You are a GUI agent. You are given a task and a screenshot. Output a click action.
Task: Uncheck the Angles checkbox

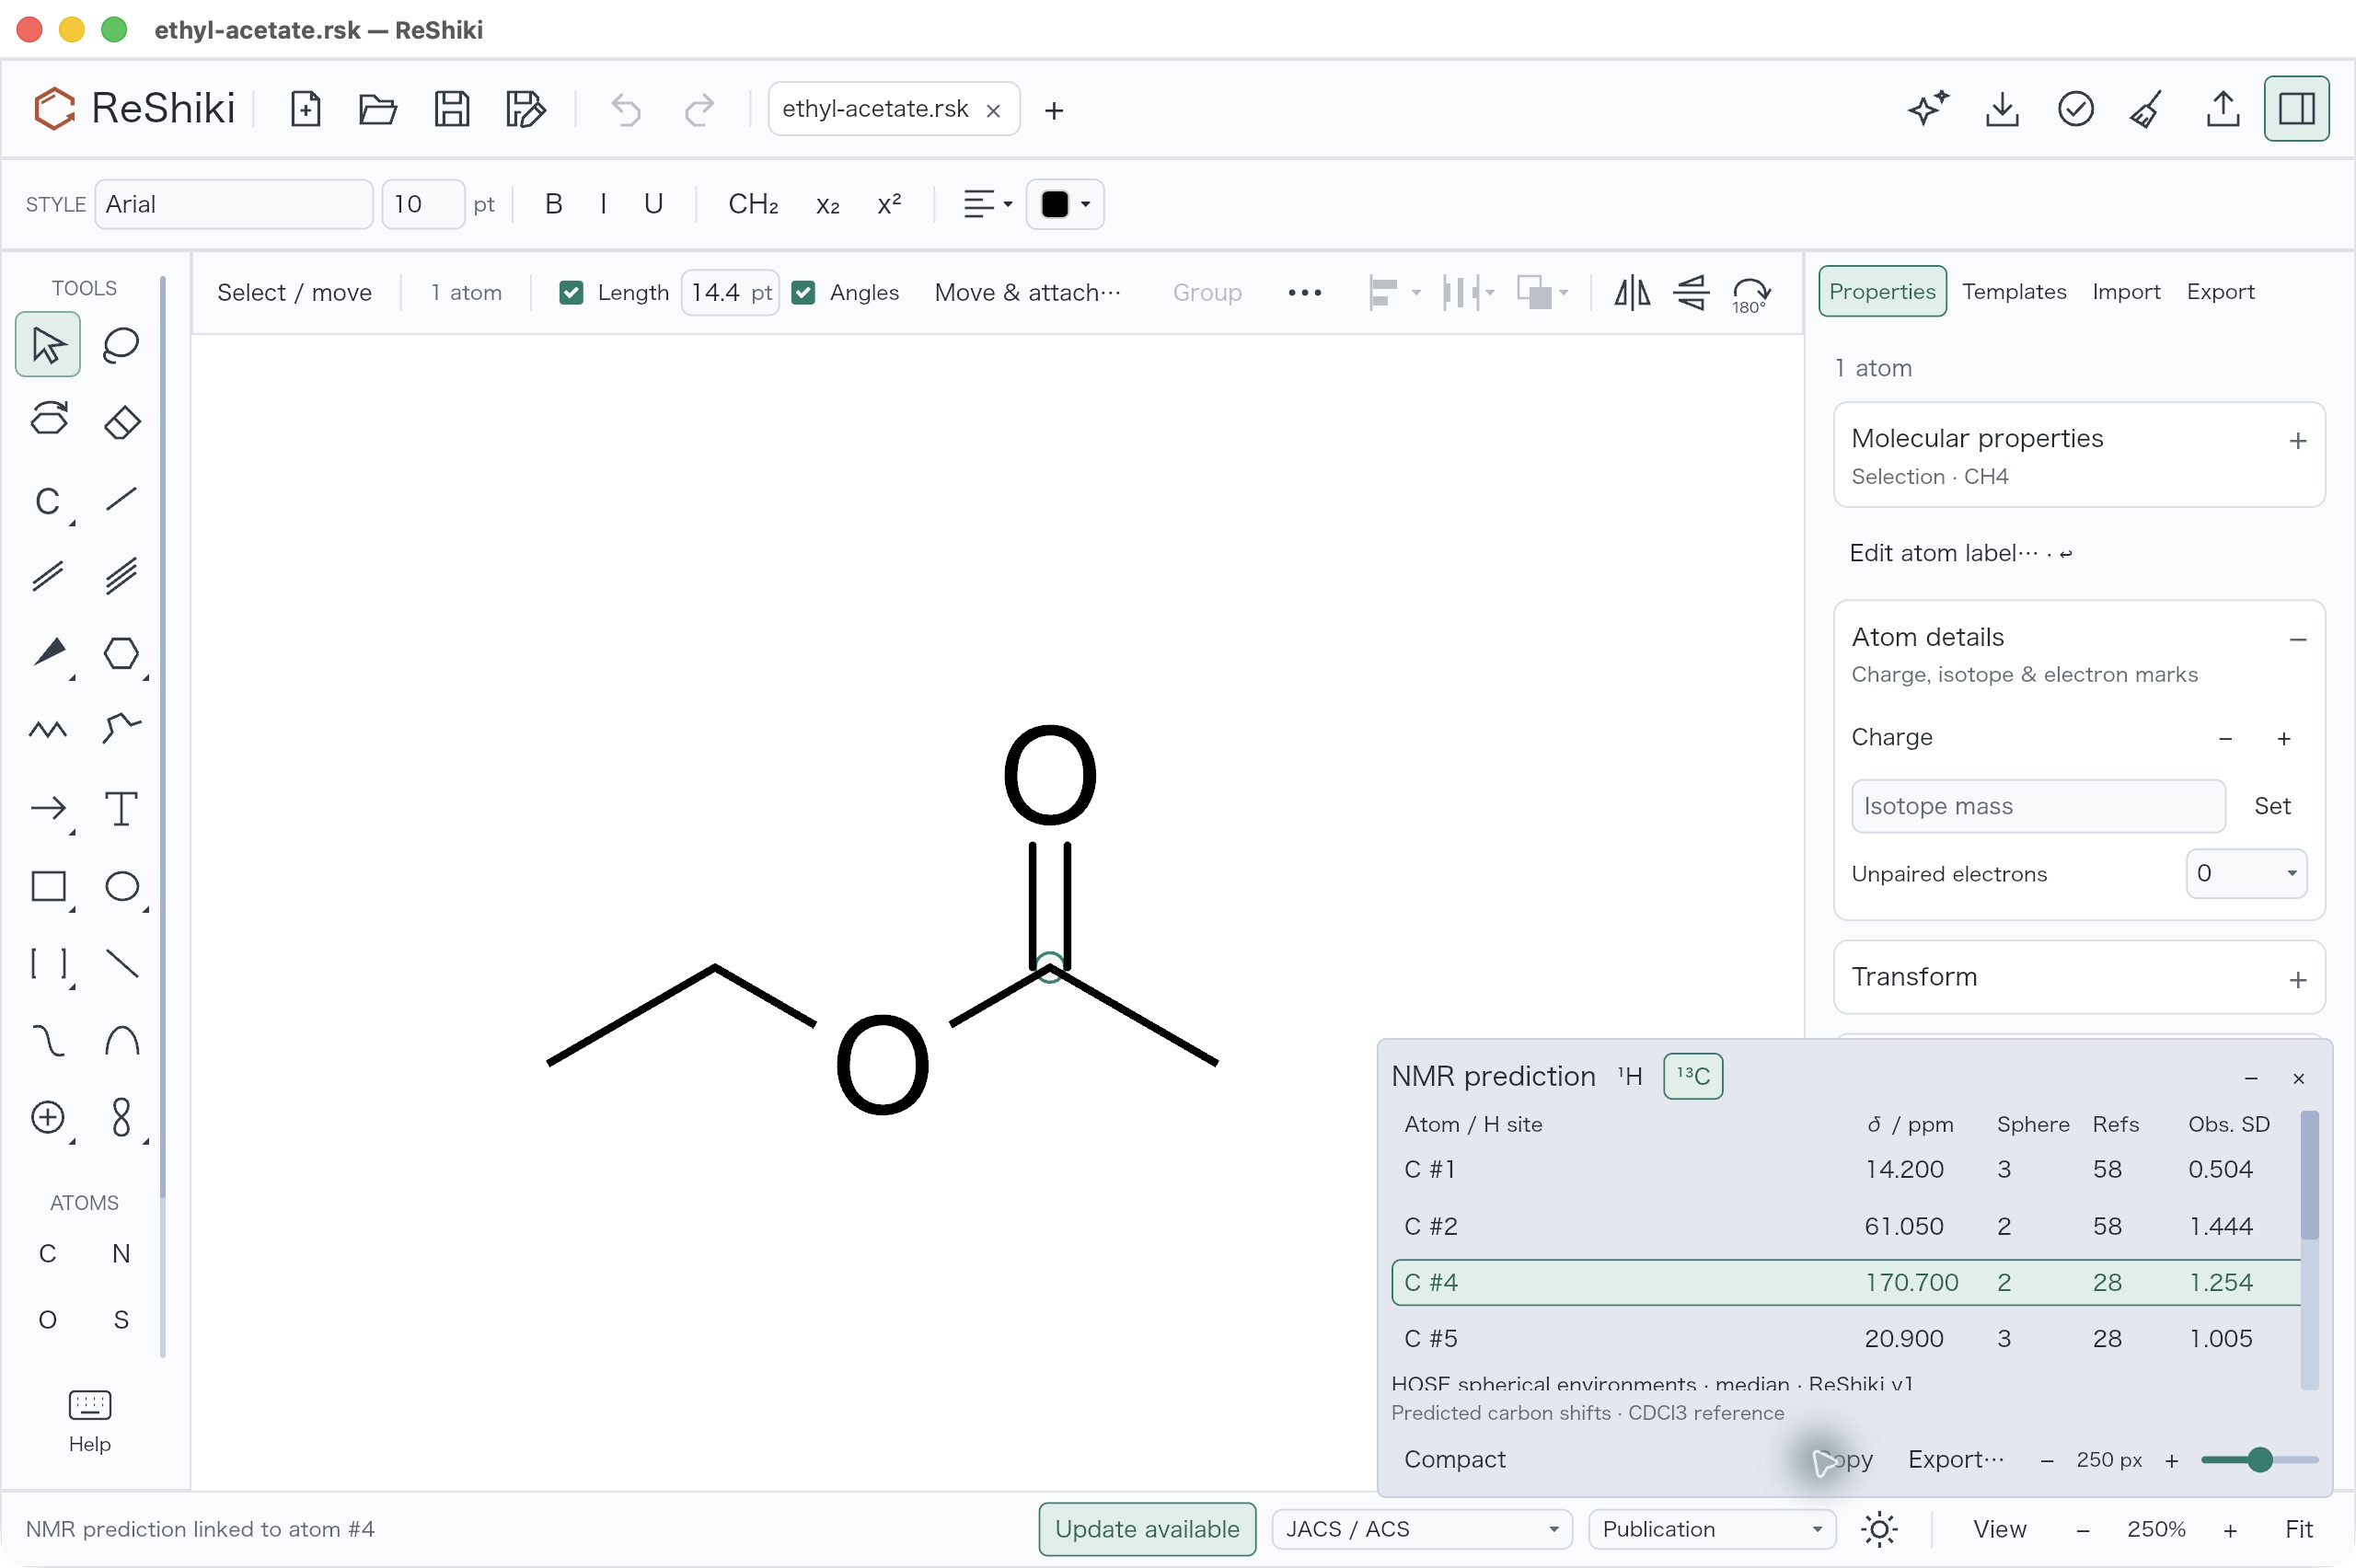803,293
